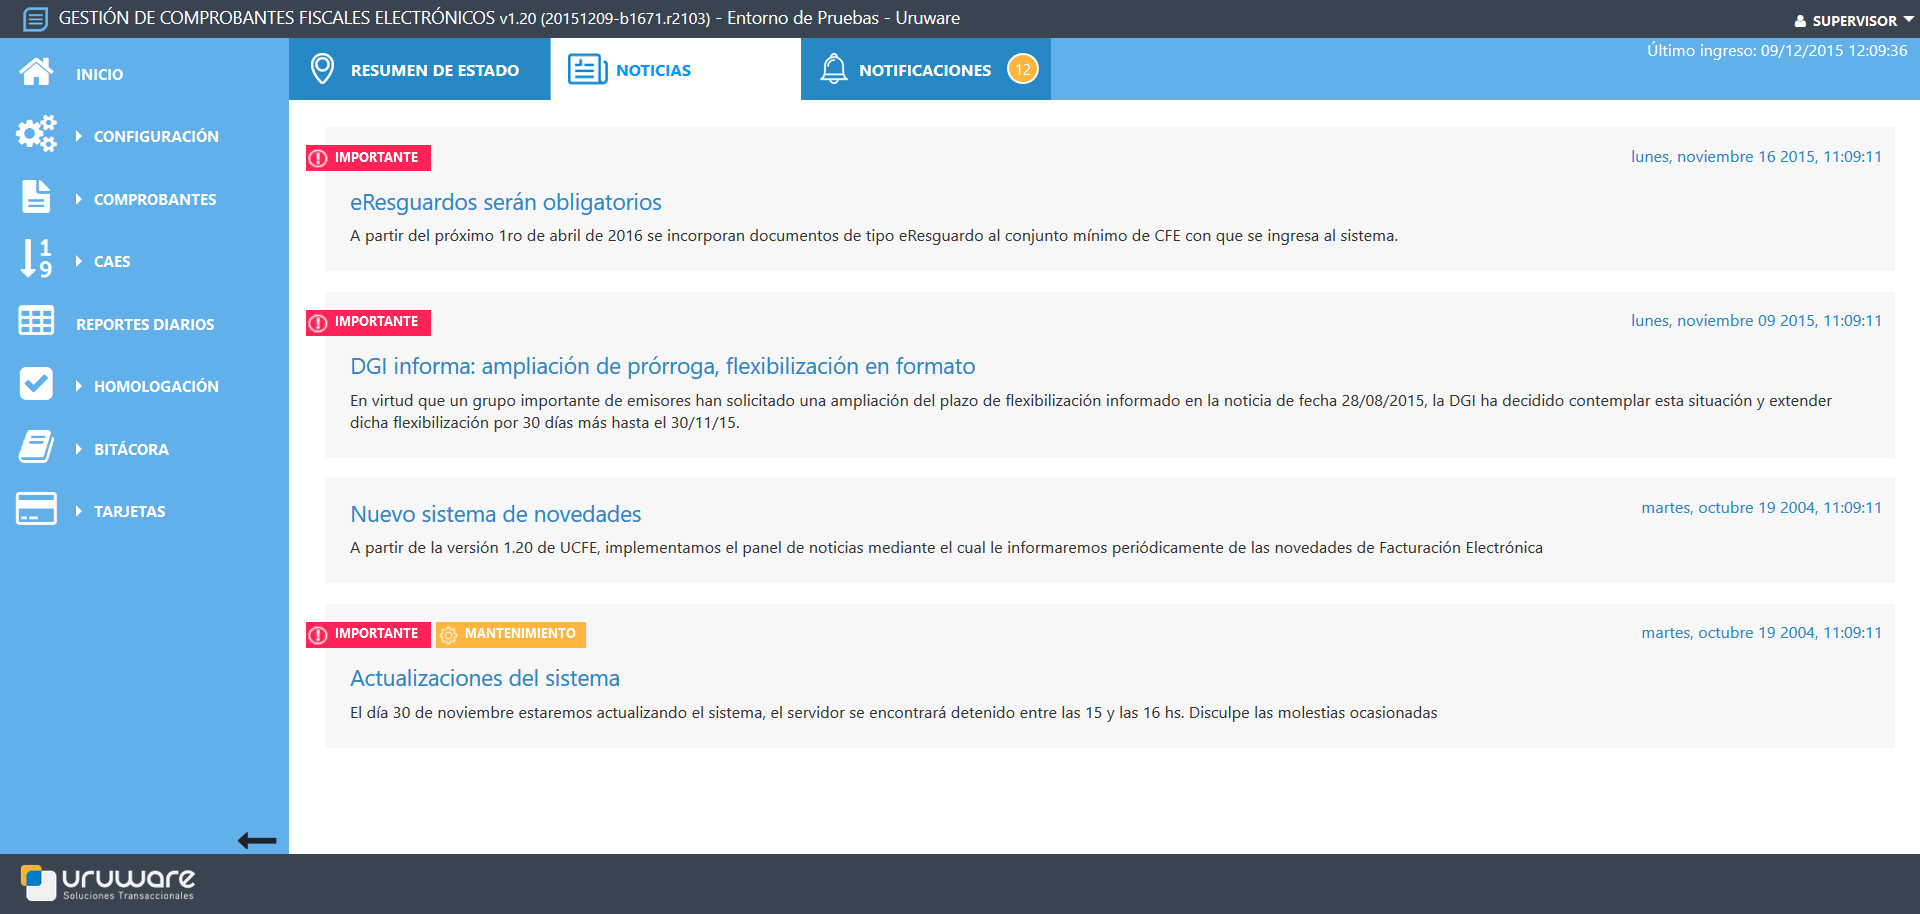Viewport: 1920px width, 914px height.
Task: Click the Inicio home icon
Action: (x=36, y=71)
